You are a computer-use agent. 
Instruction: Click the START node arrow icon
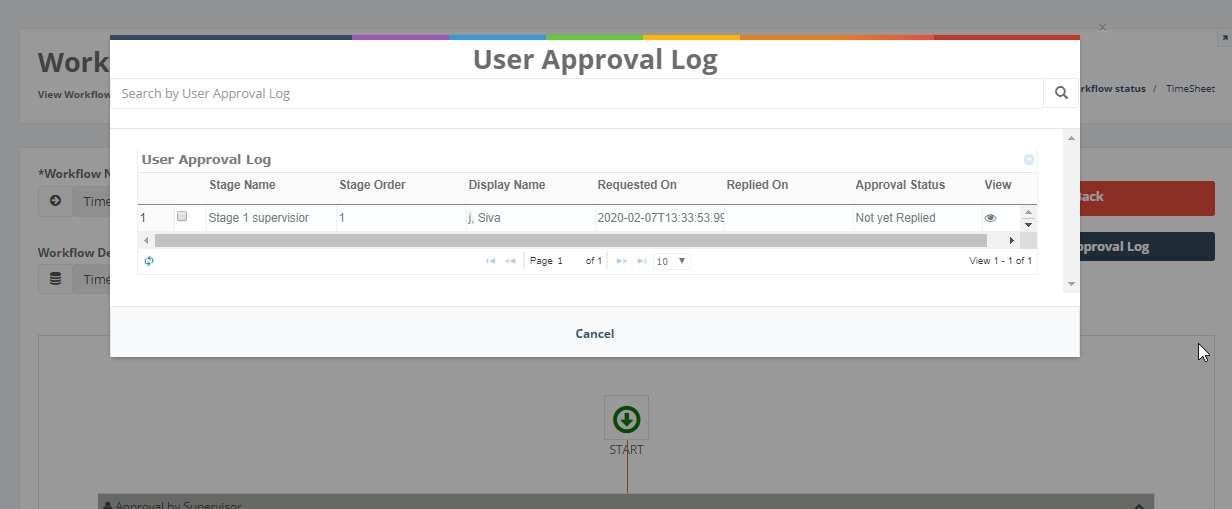pos(626,418)
